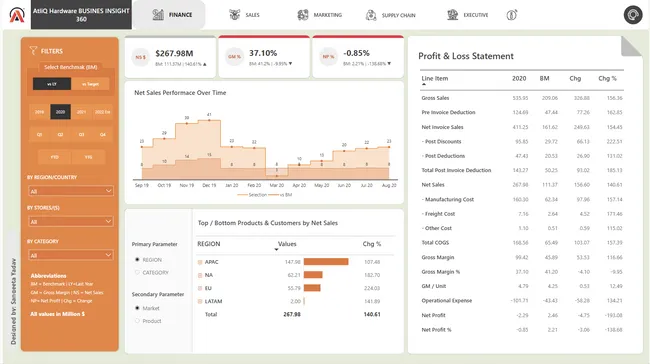The image size is (650, 364).
Task: Click the 2020 column header in P&L
Action: pos(519,78)
